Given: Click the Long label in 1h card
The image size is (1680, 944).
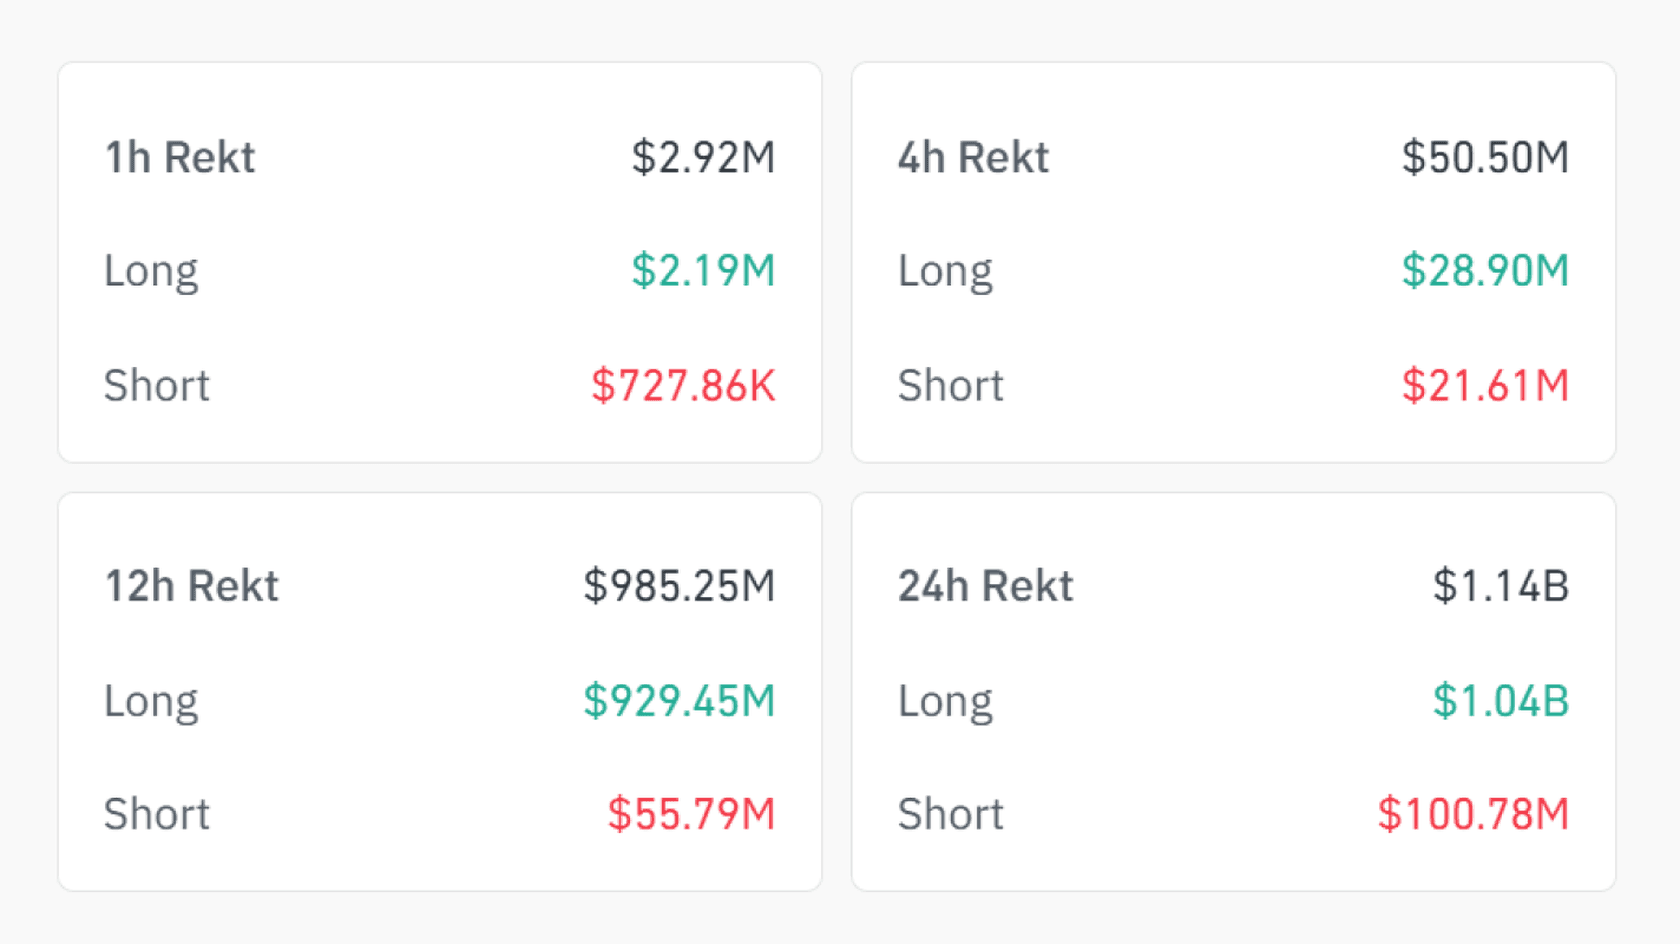Looking at the screenshot, I should tap(151, 272).
